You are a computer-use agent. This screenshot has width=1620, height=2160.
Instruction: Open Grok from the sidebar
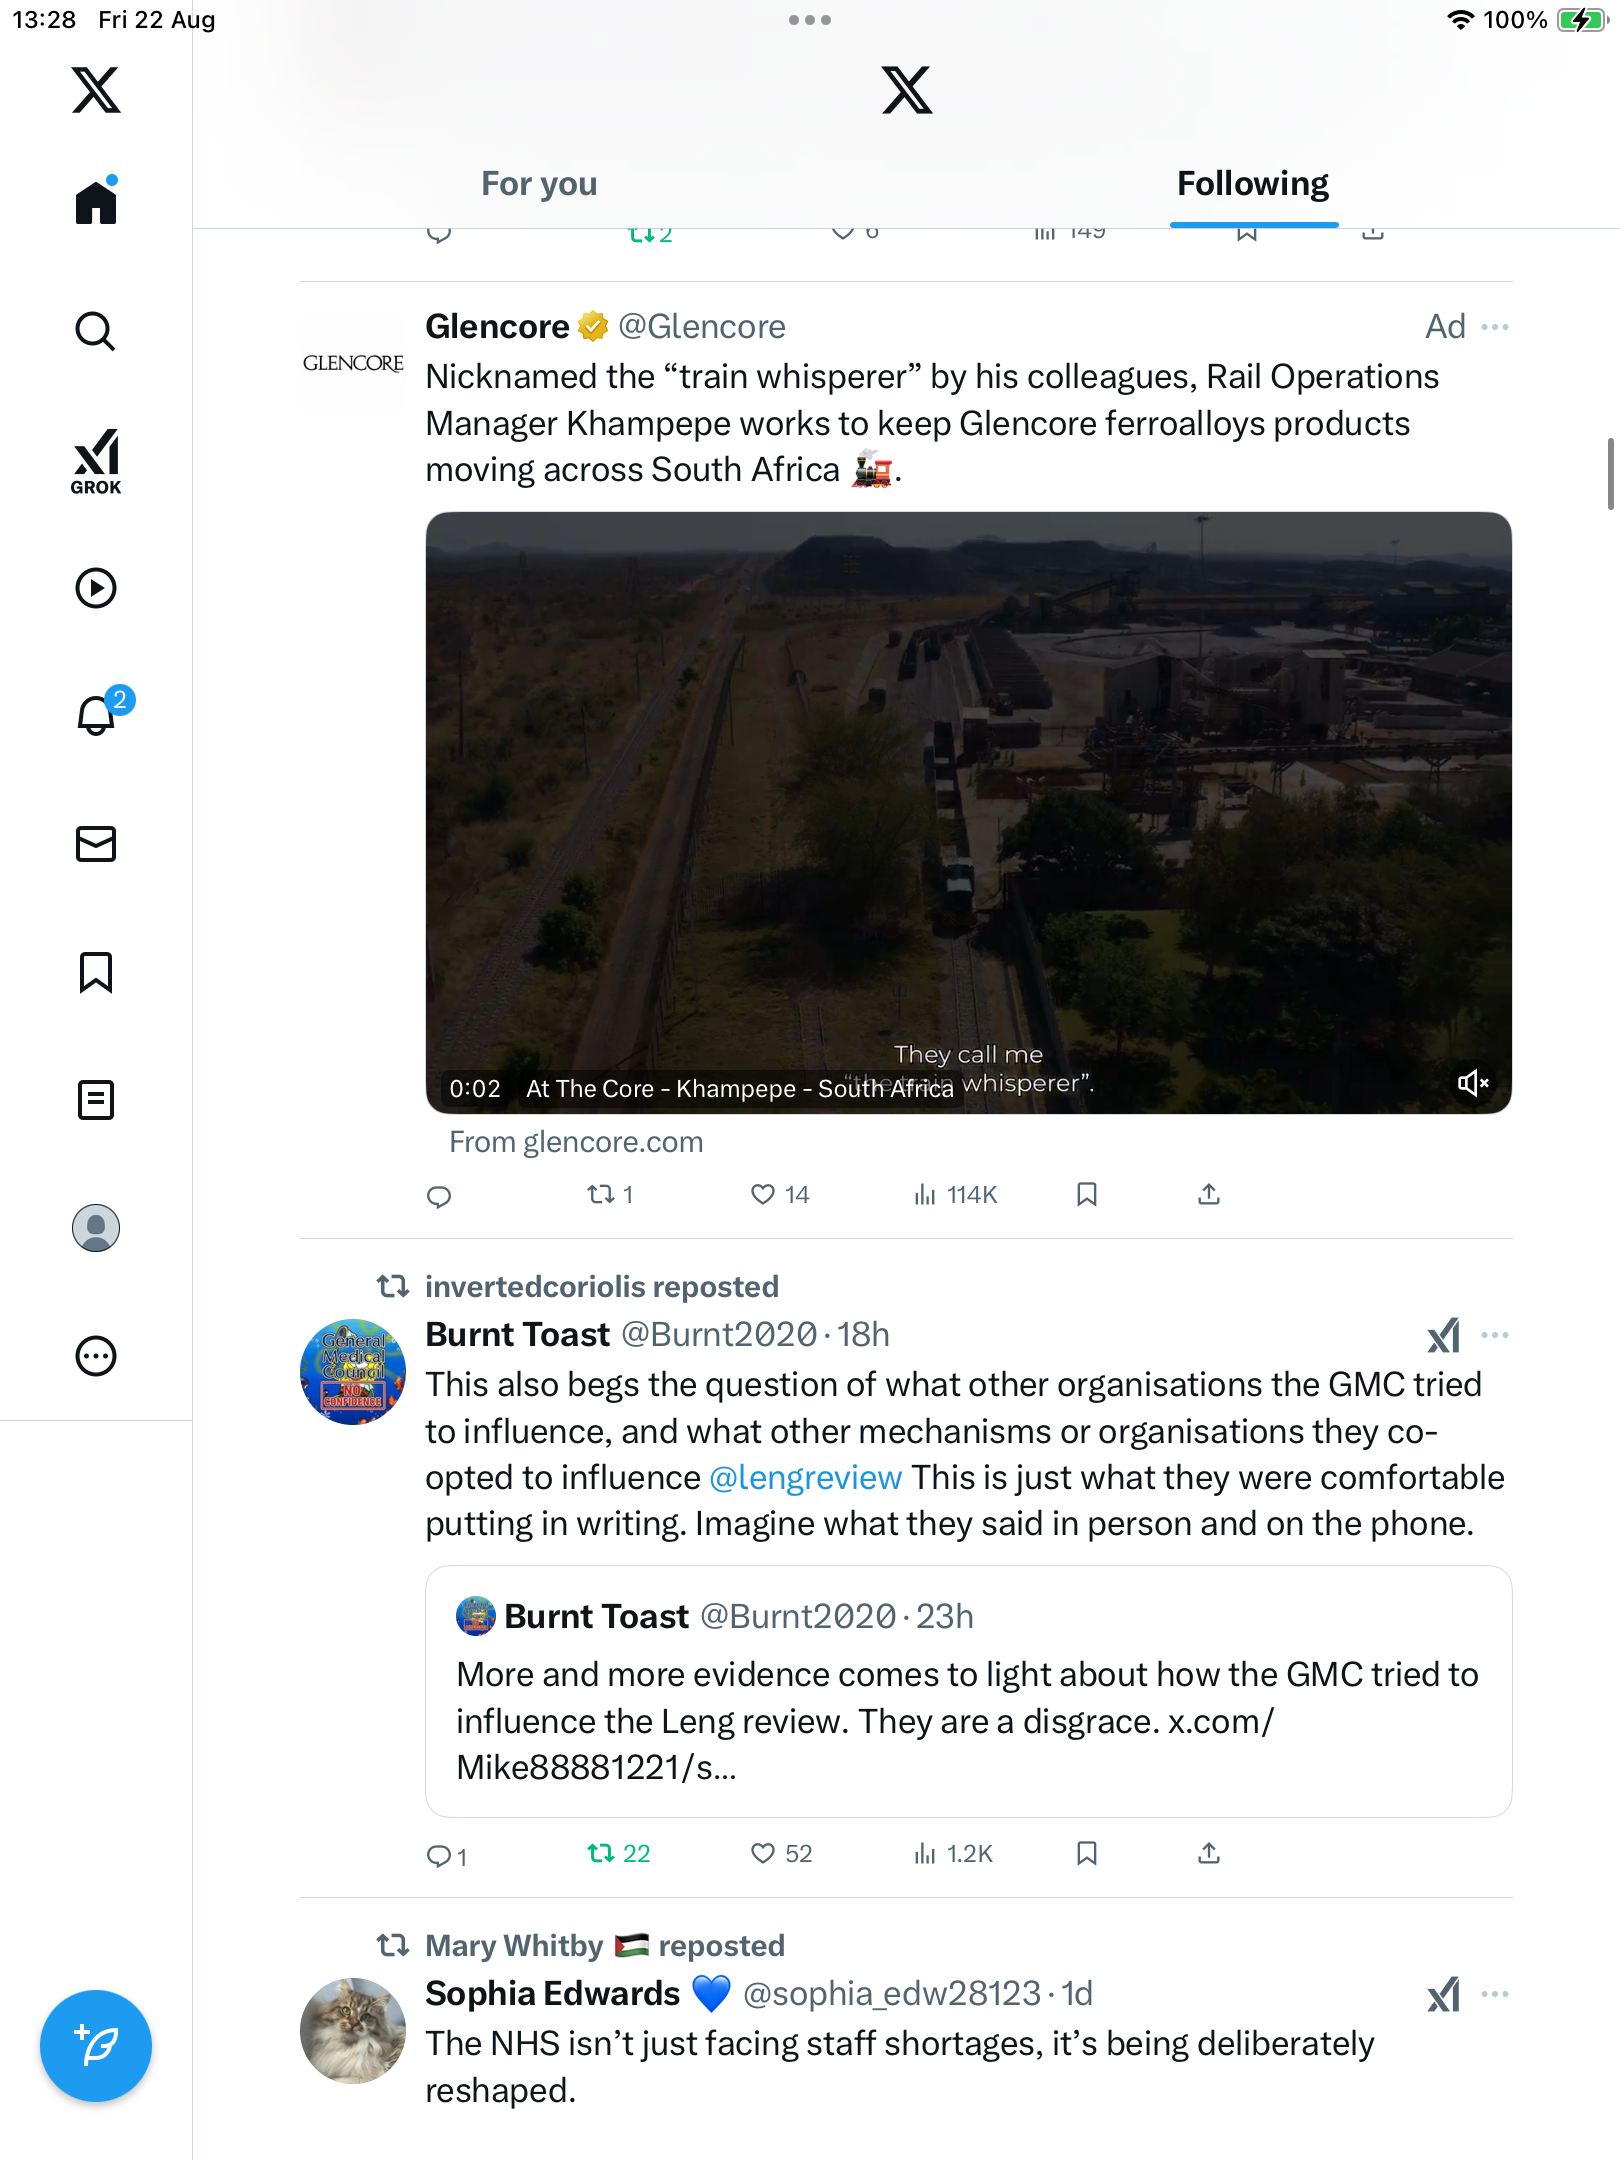pos(96,461)
